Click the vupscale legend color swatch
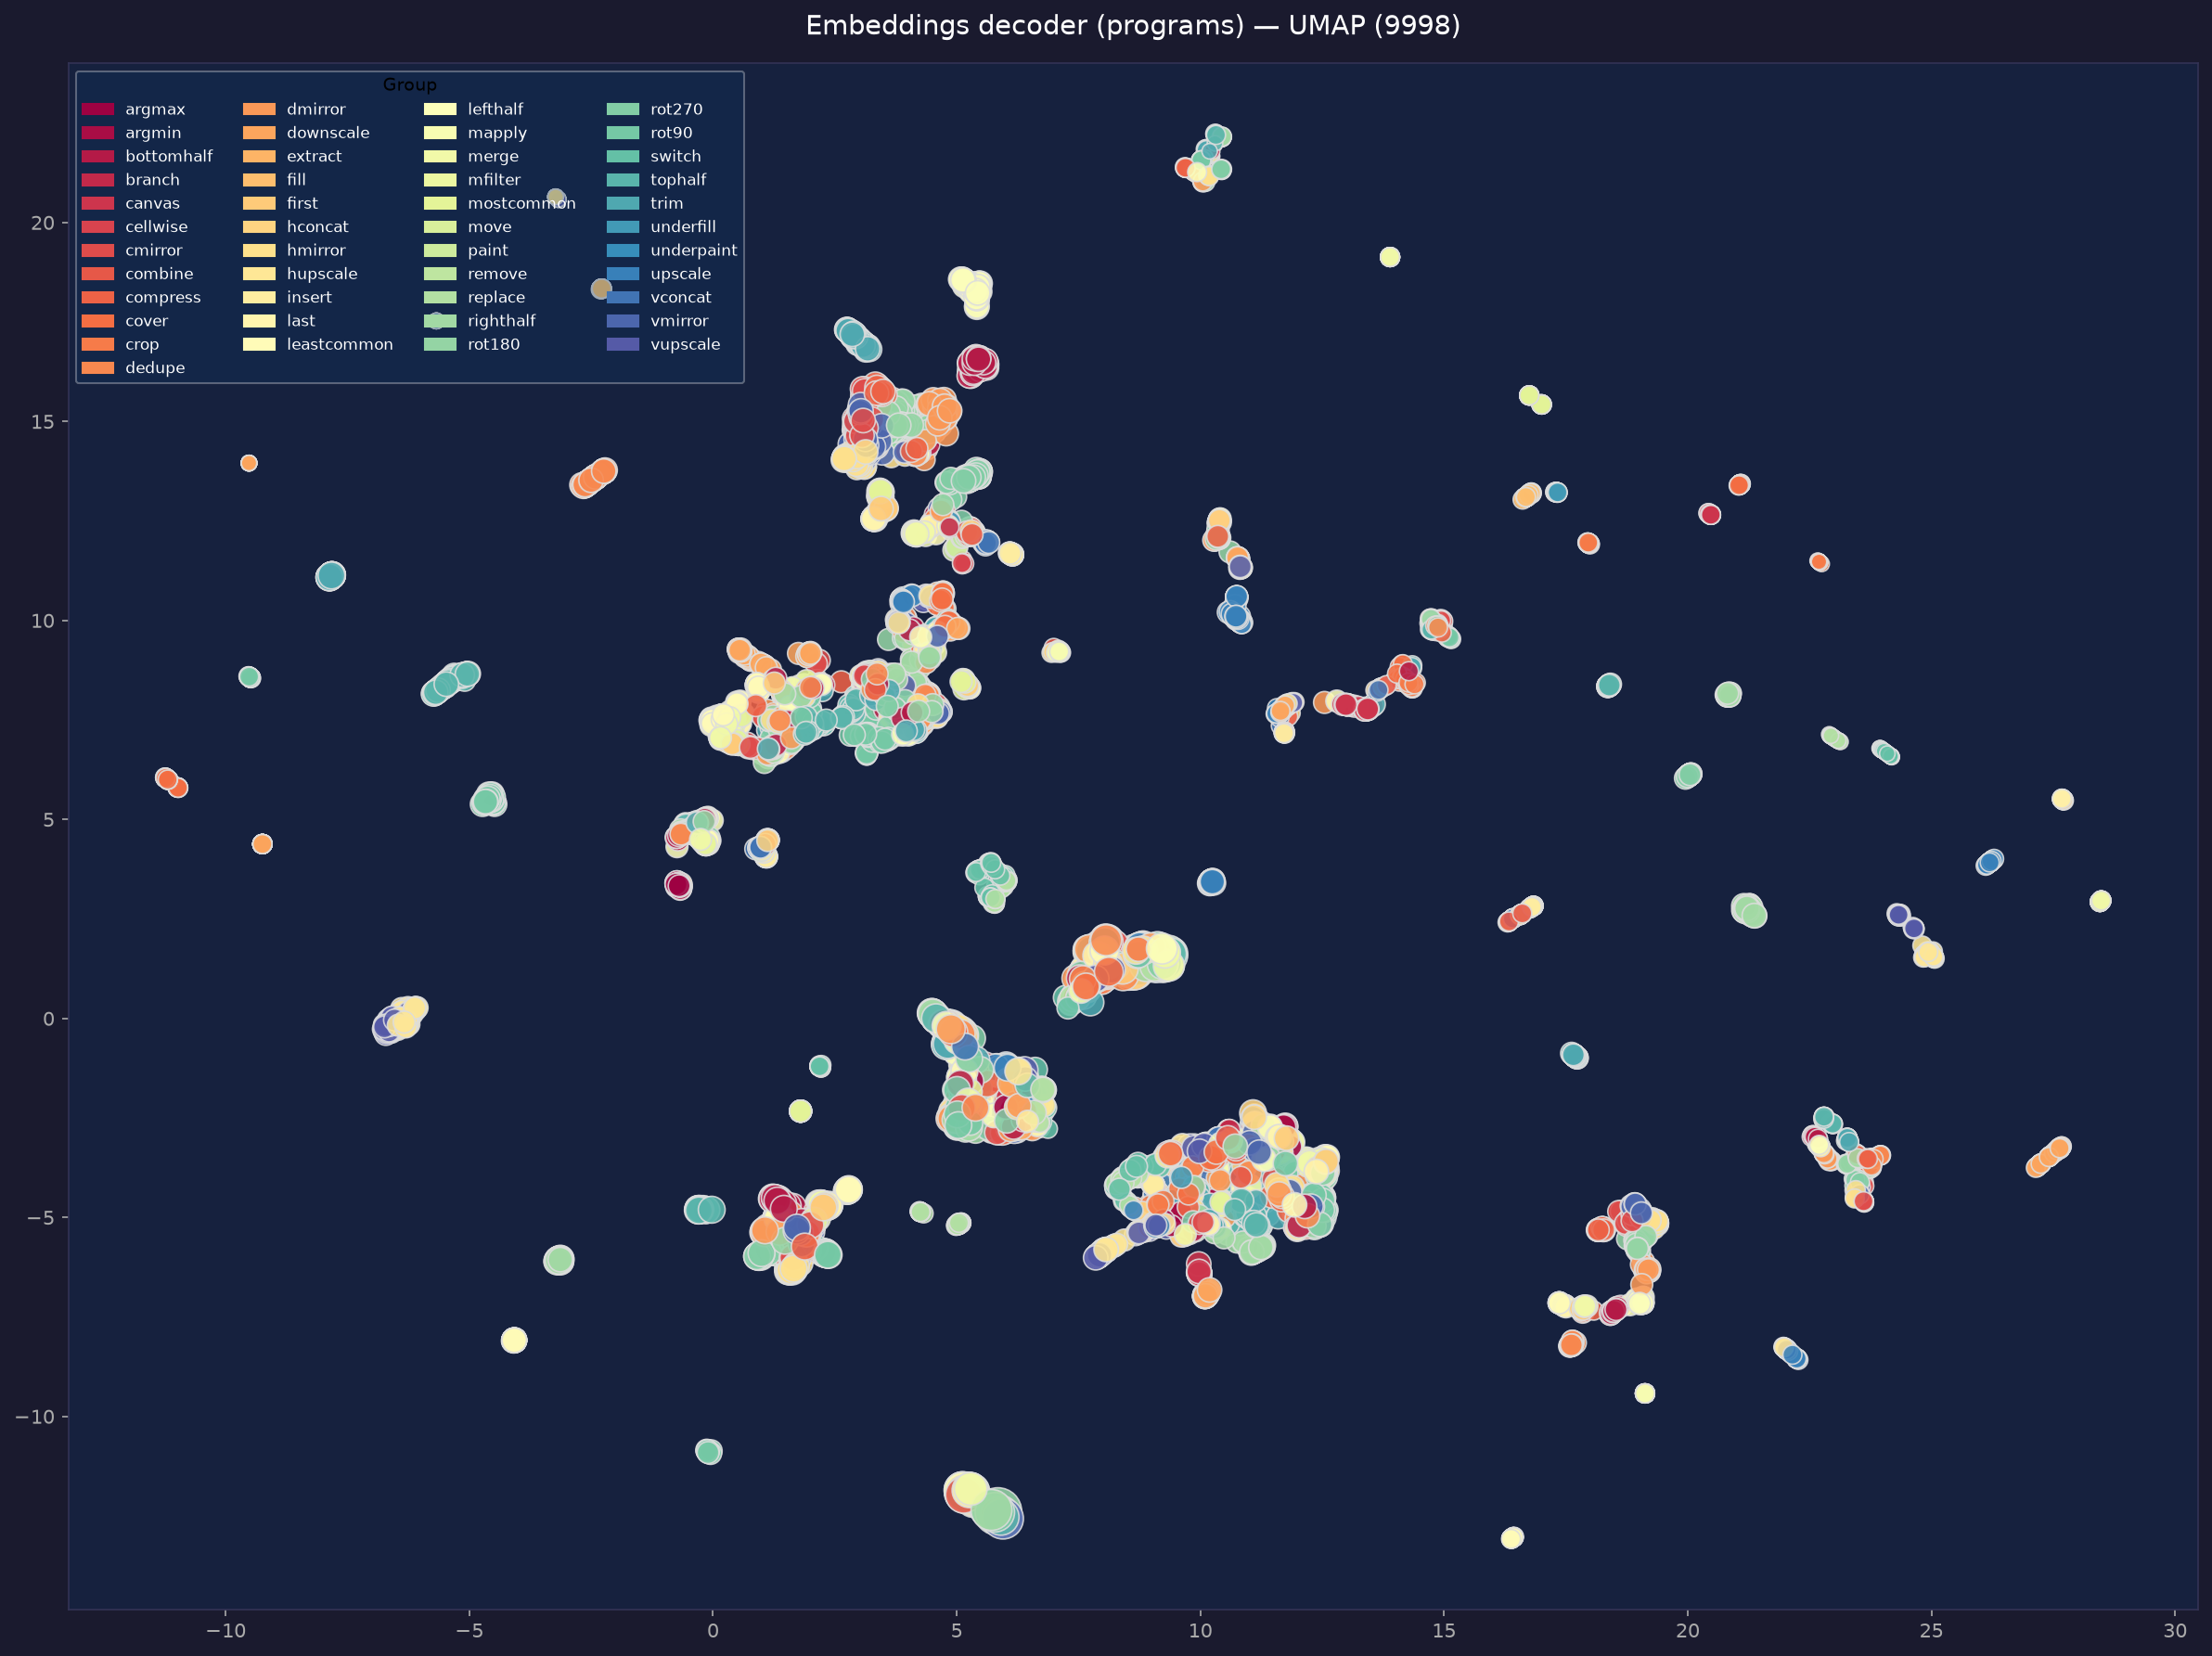The image size is (2212, 1656). tap(623, 344)
